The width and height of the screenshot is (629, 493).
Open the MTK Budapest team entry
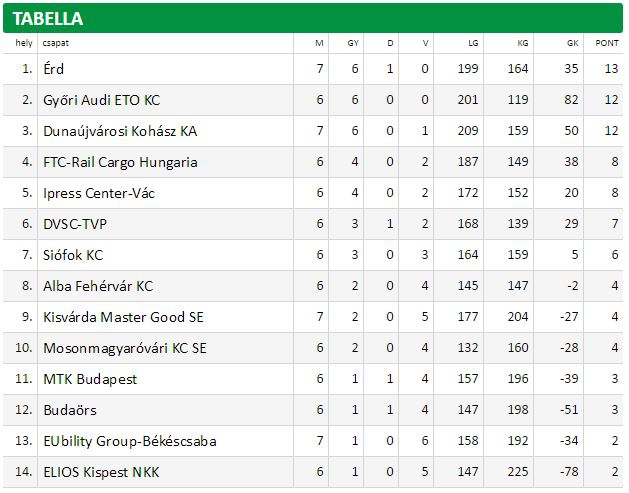click(90, 379)
